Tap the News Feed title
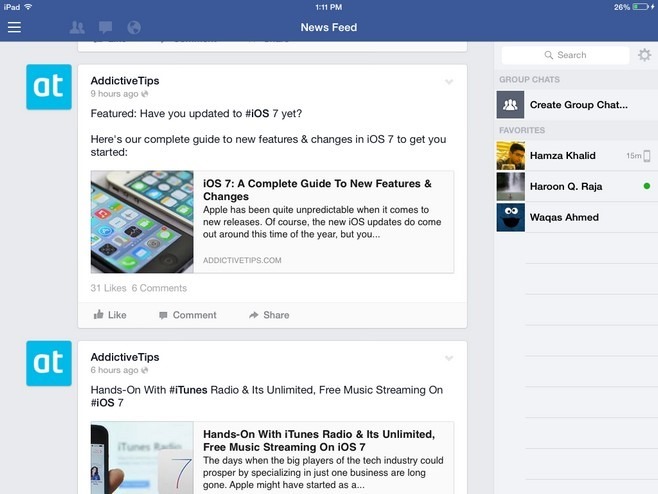The height and width of the screenshot is (494, 658). click(329, 27)
